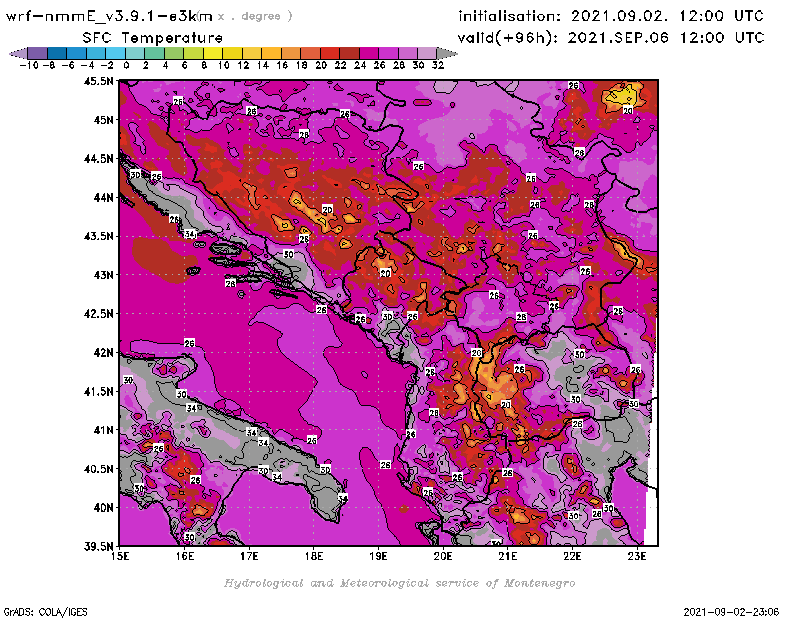Pick the legend swatch between 18 and 20
This screenshot has height=618, width=800.
coord(310,53)
